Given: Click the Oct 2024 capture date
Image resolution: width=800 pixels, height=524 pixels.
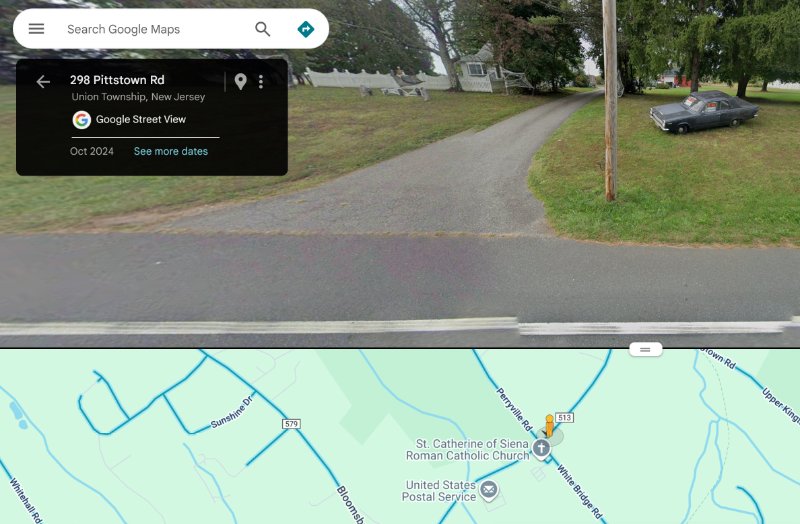Looking at the screenshot, I should pos(92,151).
